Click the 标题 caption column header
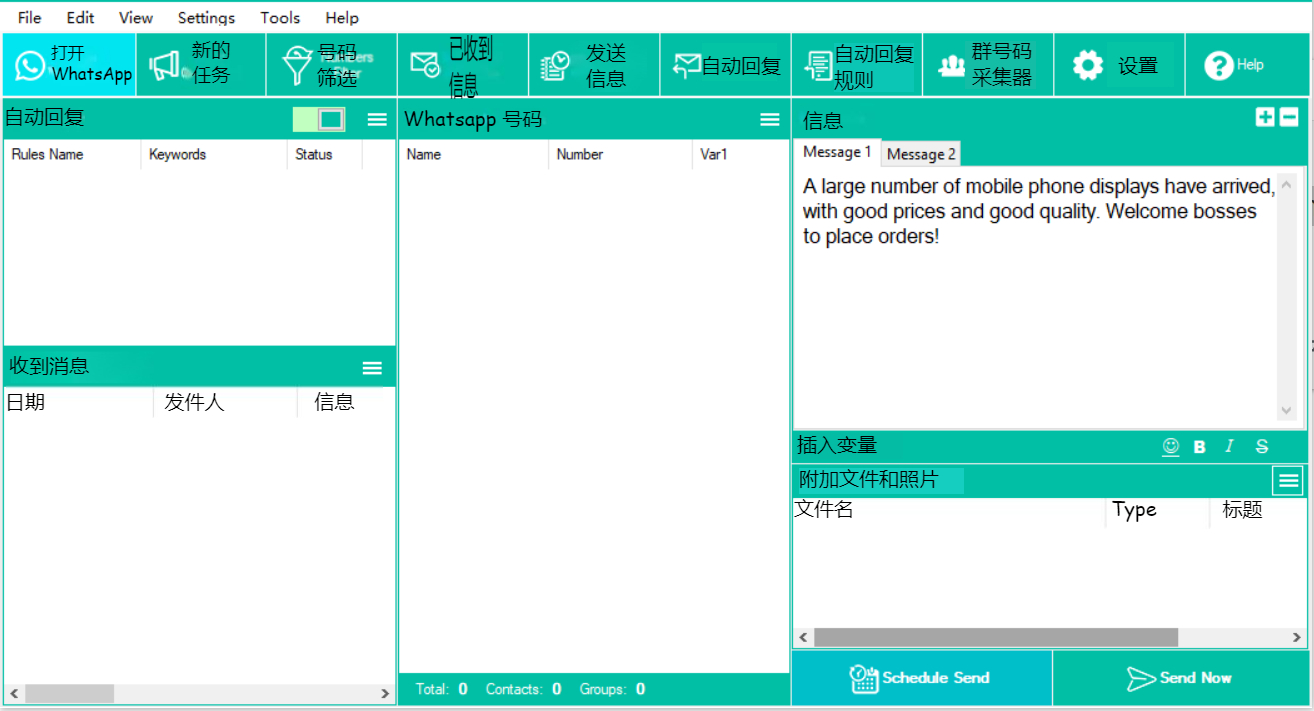Image resolution: width=1314 pixels, height=711 pixels. (x=1258, y=510)
